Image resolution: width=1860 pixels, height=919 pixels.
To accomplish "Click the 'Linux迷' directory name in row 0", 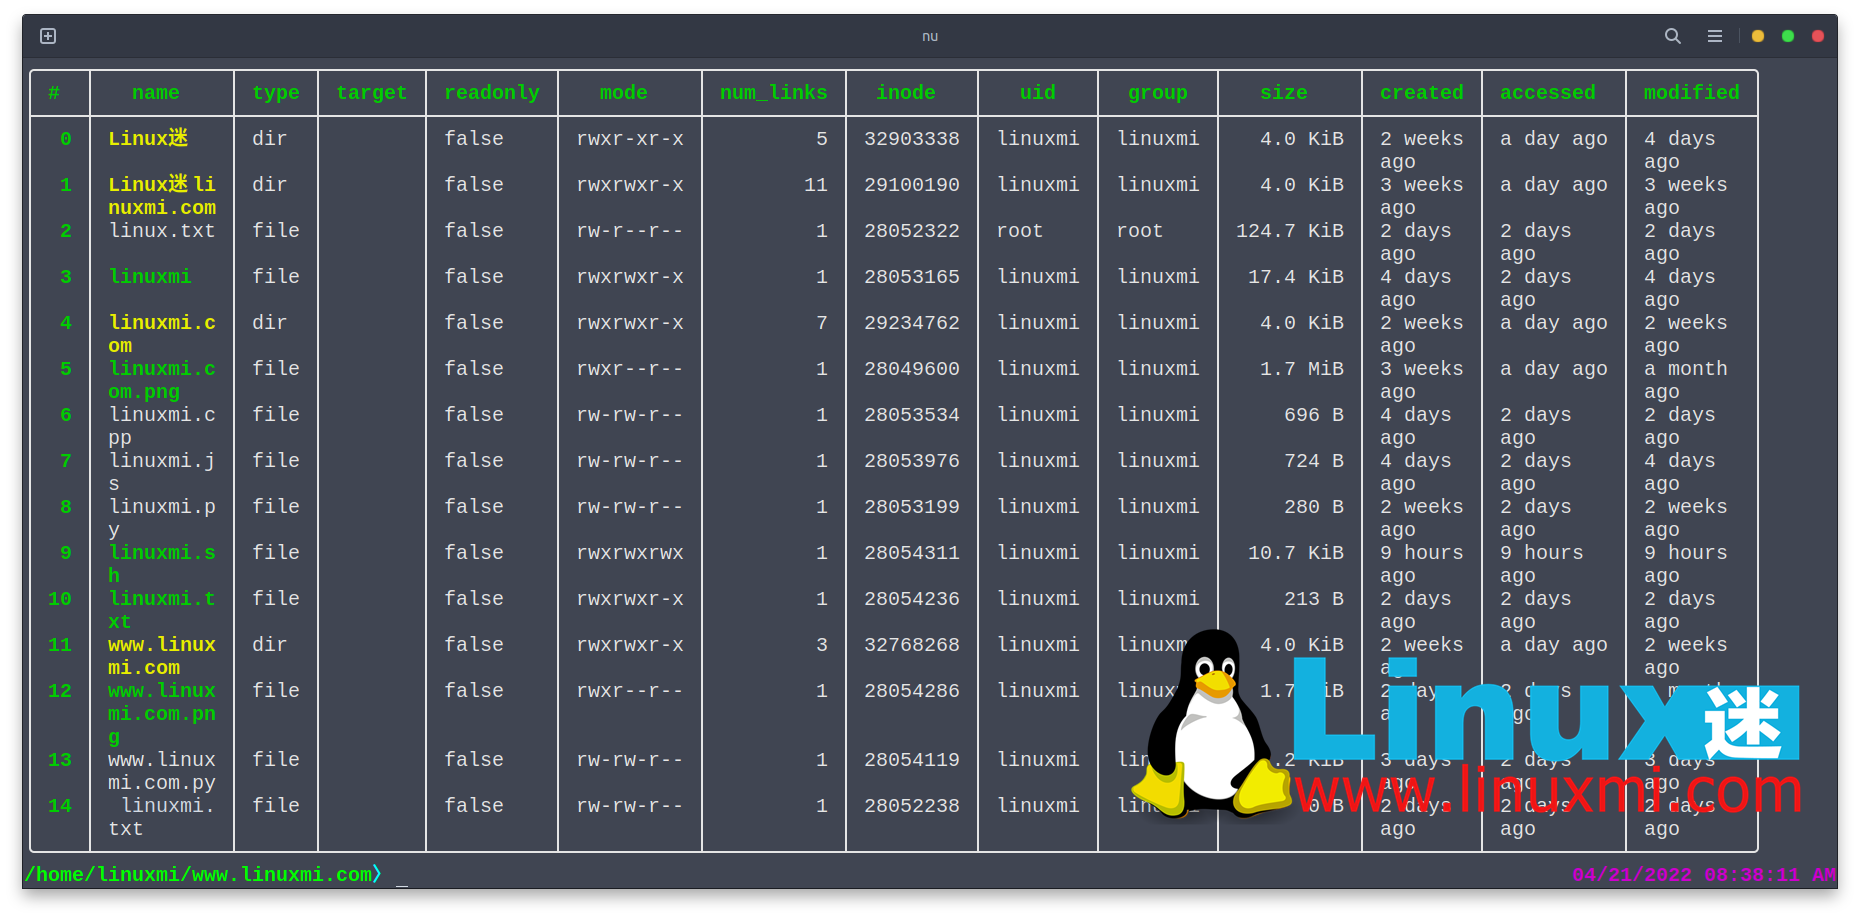I will coord(148,139).
